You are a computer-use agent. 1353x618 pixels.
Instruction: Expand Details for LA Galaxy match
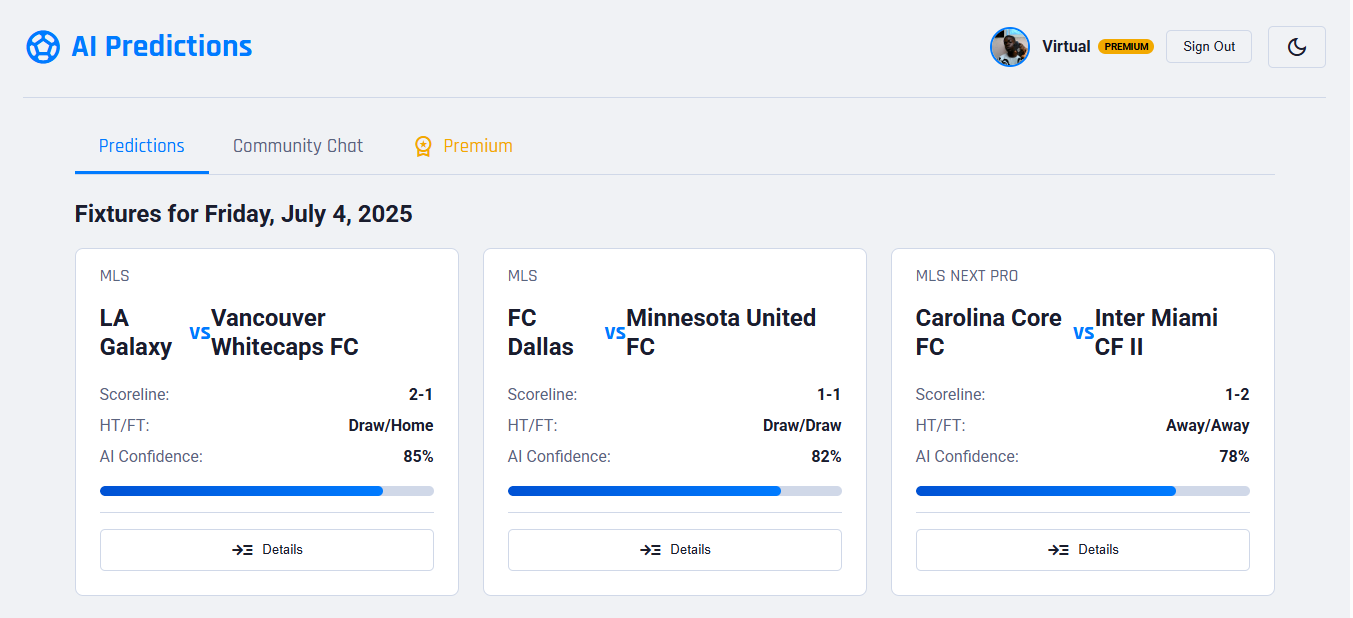[x=267, y=550]
